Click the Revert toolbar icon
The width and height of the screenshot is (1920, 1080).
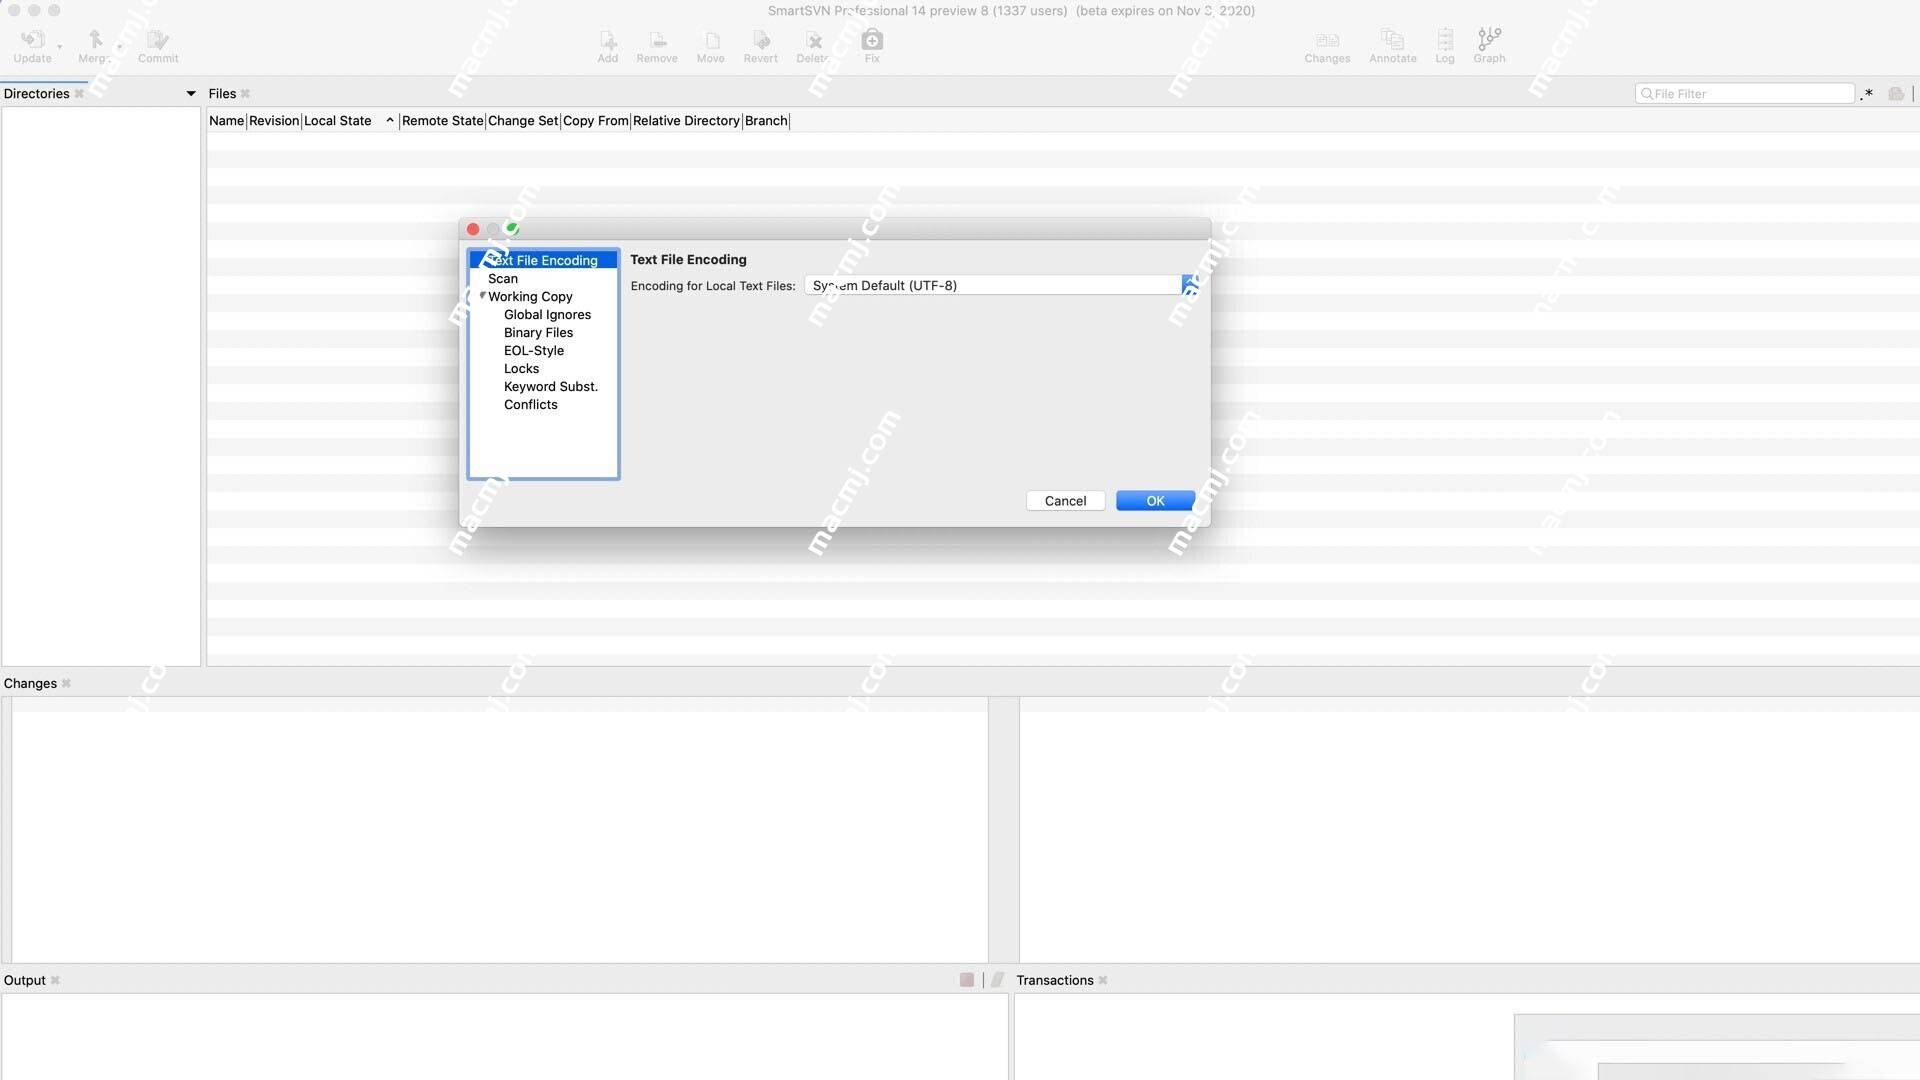pyautogui.click(x=760, y=41)
